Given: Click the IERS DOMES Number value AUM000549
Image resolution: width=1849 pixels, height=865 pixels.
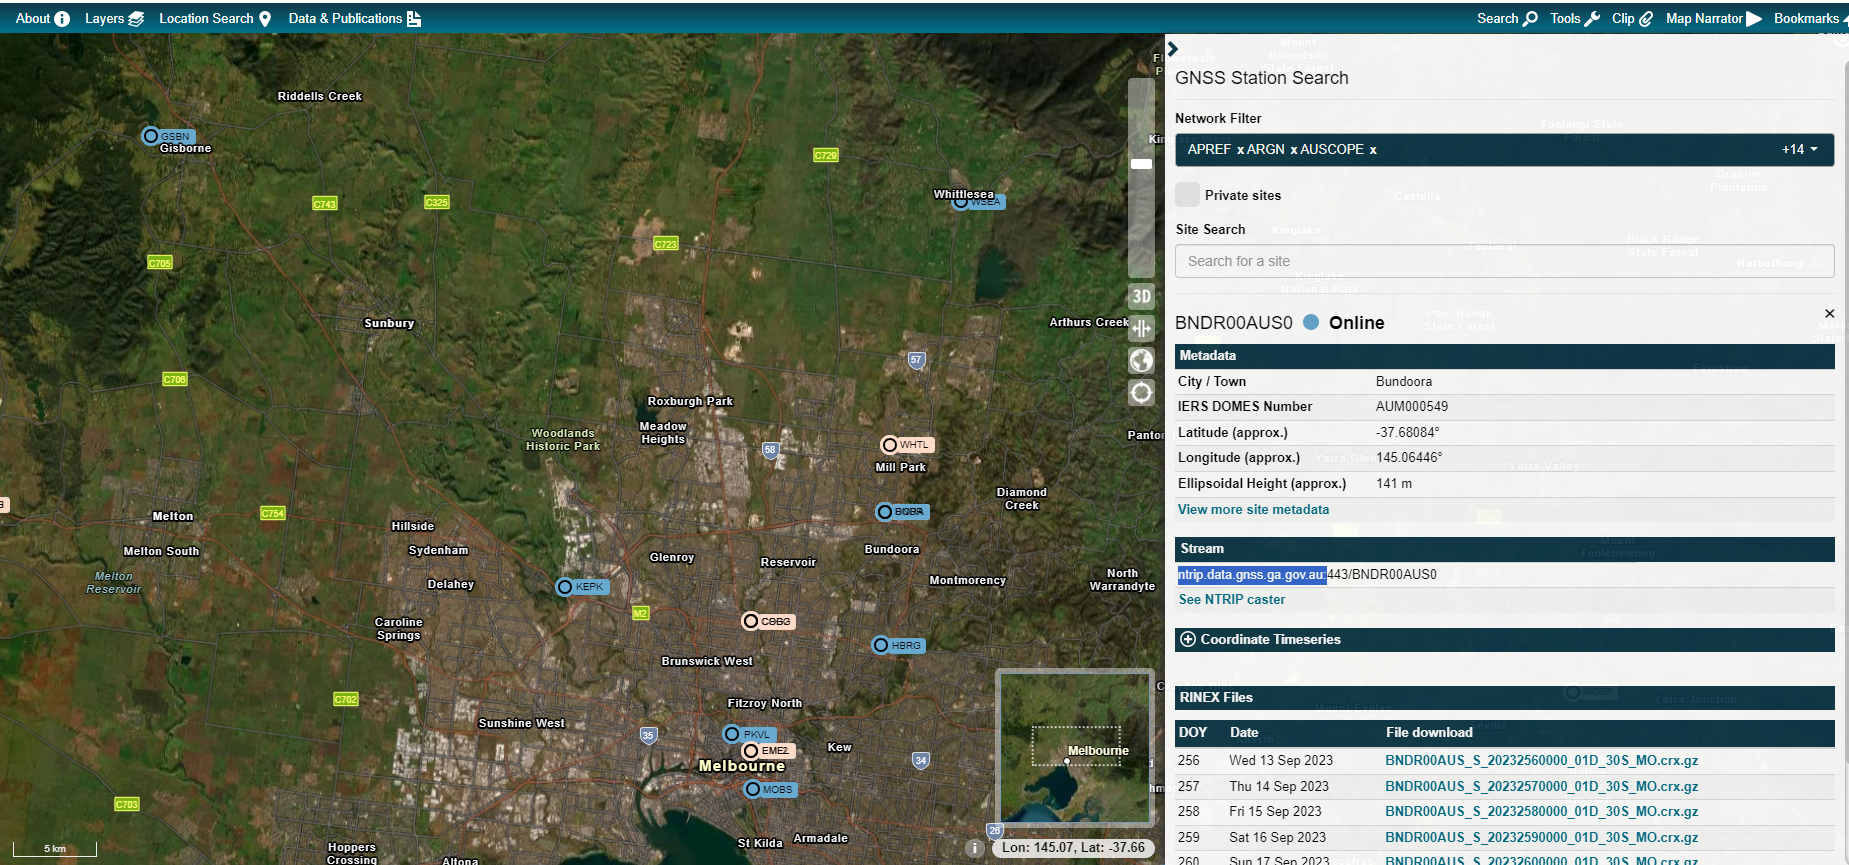Looking at the screenshot, I should pyautogui.click(x=1412, y=407).
